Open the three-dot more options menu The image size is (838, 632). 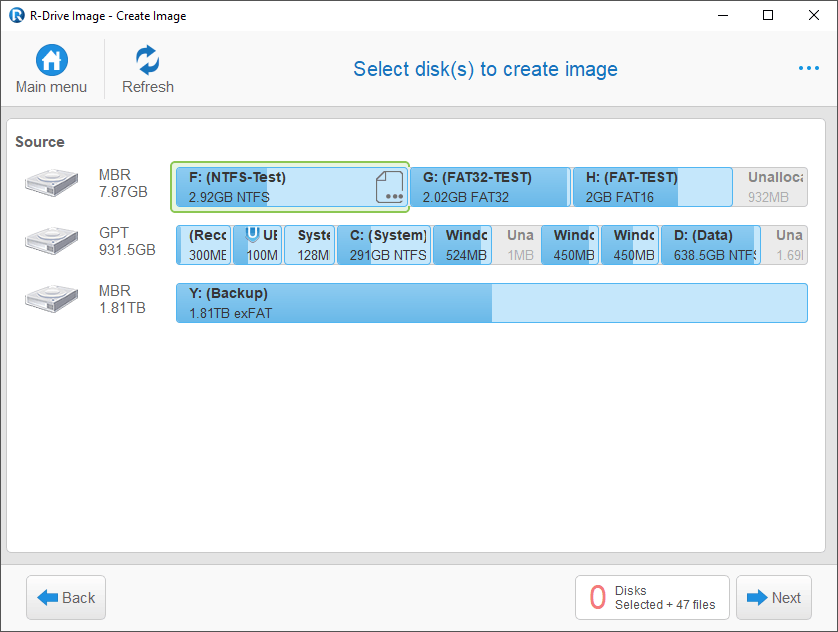(809, 68)
